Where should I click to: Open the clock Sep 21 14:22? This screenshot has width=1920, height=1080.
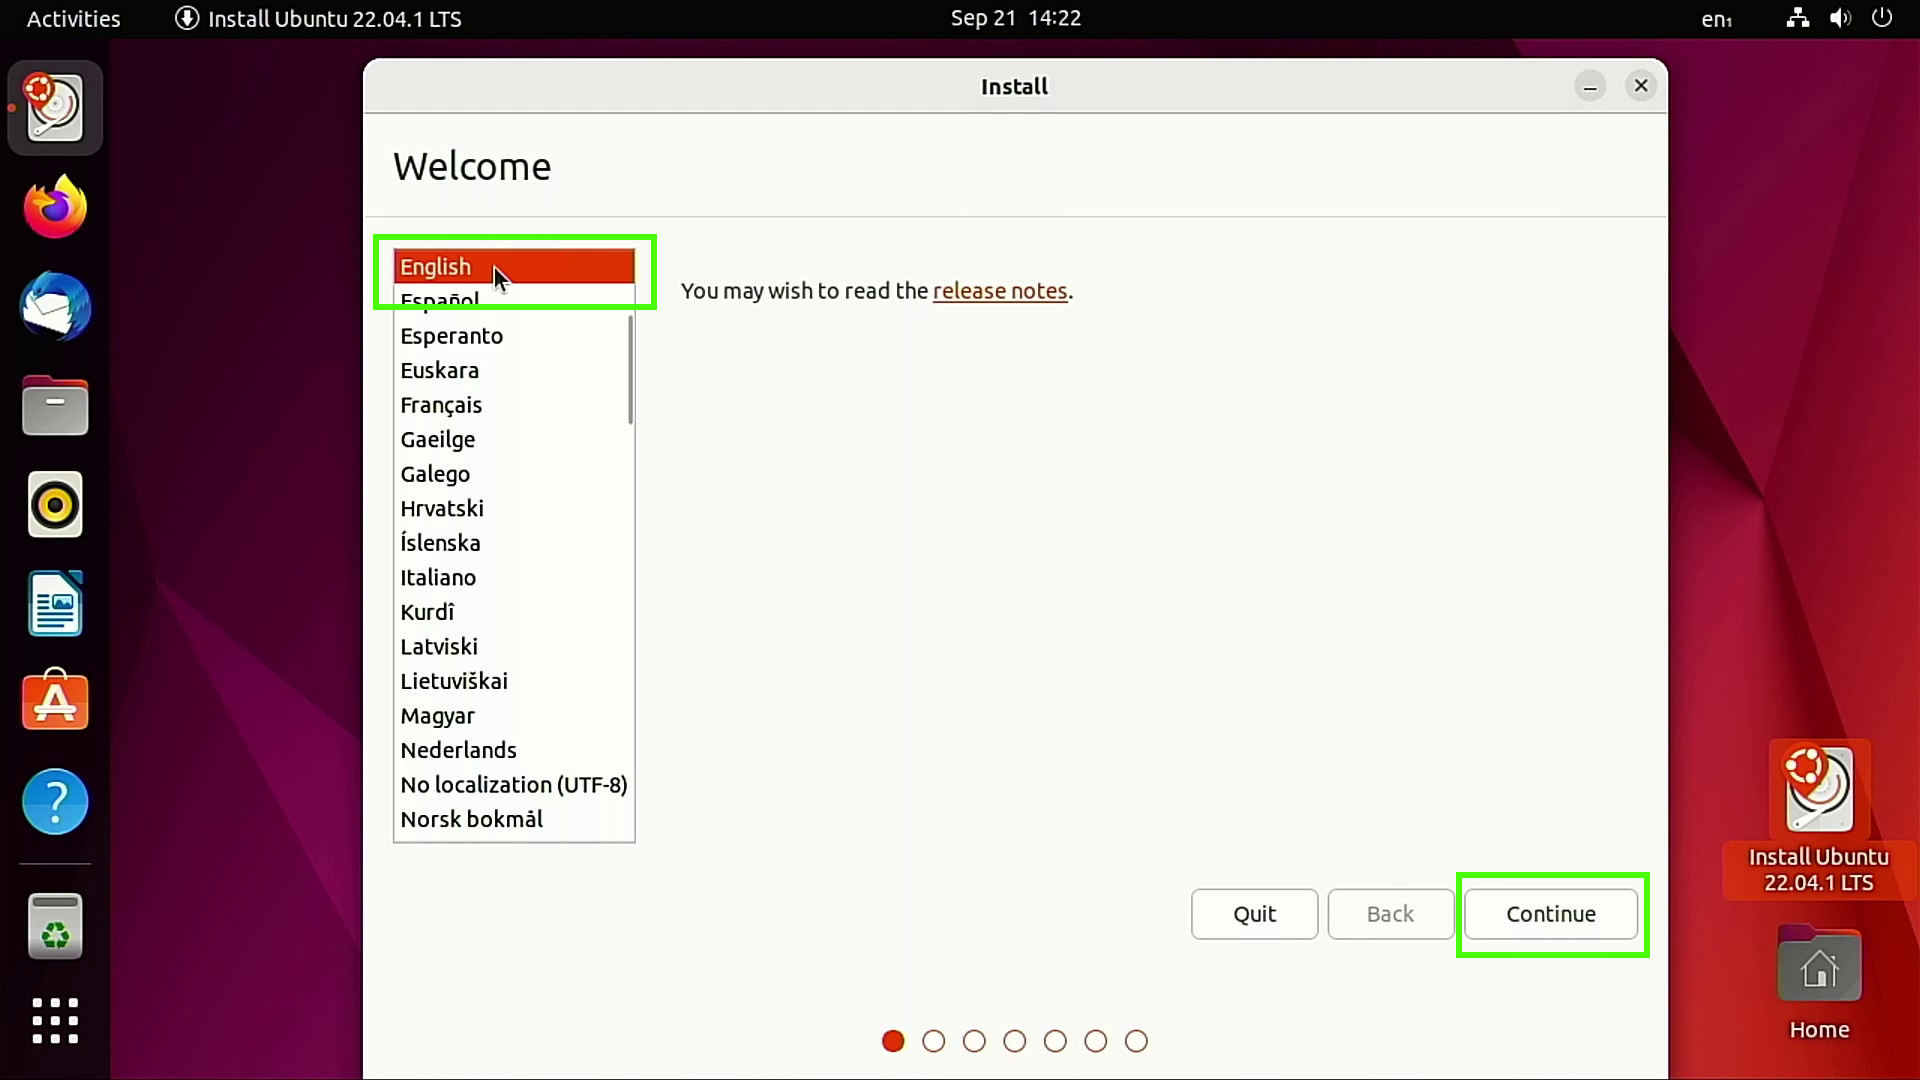[x=1015, y=18]
